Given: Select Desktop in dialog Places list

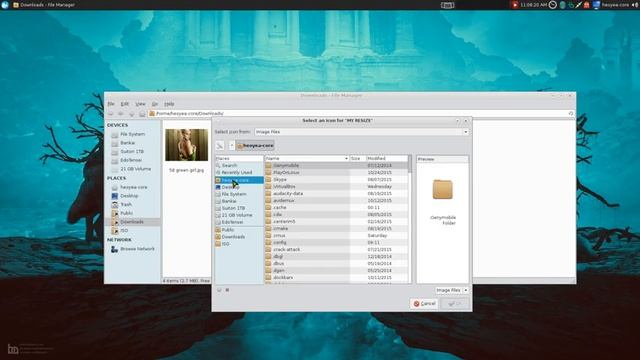Looking at the screenshot, I should coord(239,187).
